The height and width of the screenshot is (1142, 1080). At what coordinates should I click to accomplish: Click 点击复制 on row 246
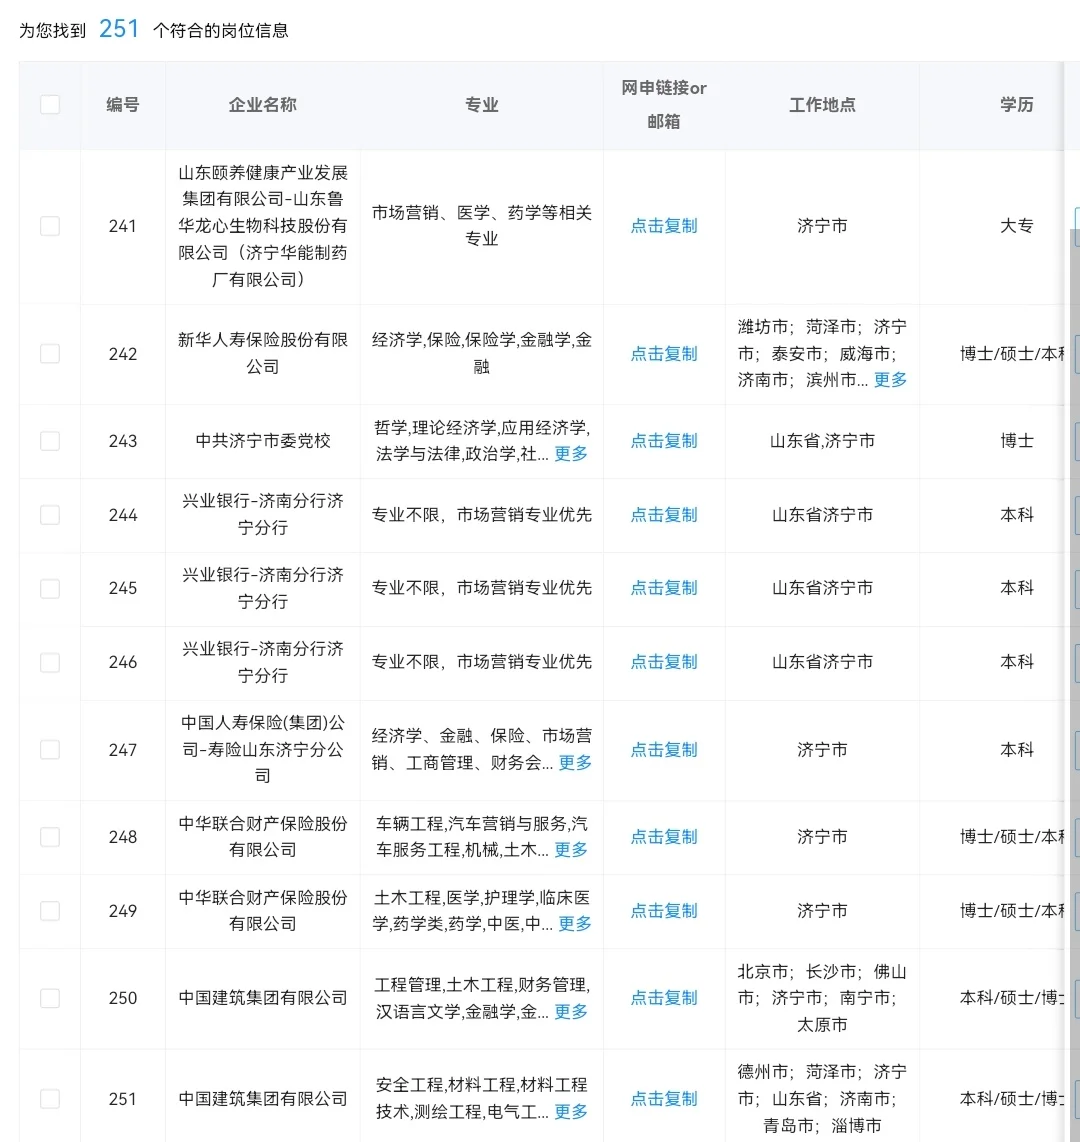[663, 662]
